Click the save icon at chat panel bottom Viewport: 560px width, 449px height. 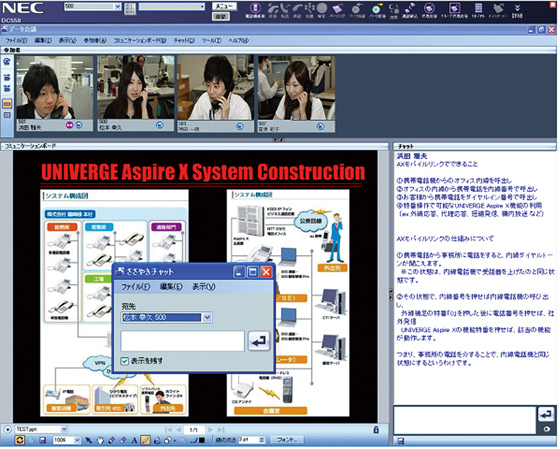(400, 441)
